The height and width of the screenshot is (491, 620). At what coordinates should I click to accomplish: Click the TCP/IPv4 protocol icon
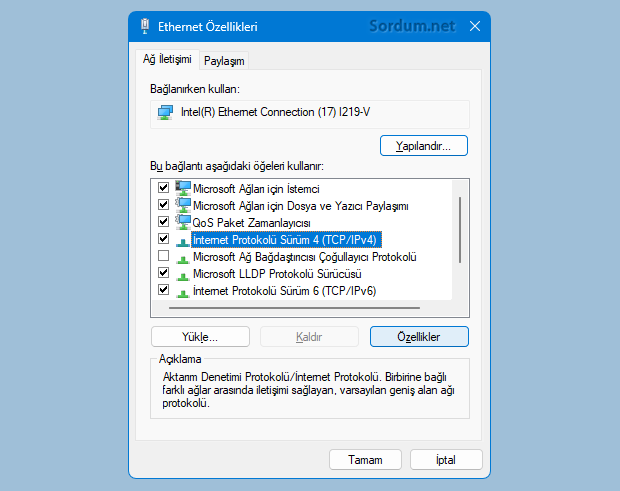click(x=183, y=242)
